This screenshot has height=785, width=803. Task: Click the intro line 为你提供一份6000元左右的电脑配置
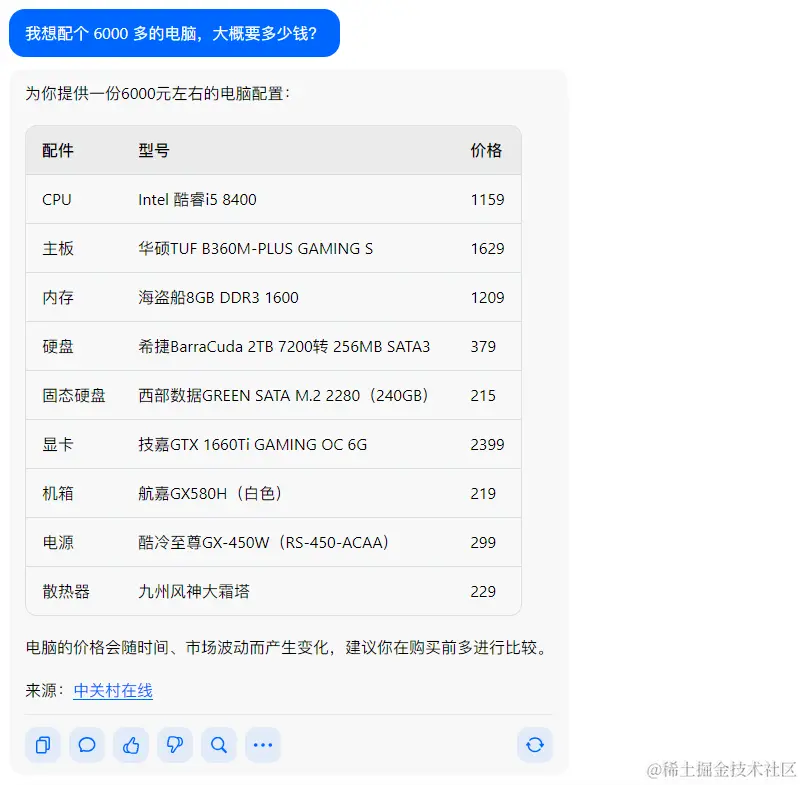click(157, 94)
